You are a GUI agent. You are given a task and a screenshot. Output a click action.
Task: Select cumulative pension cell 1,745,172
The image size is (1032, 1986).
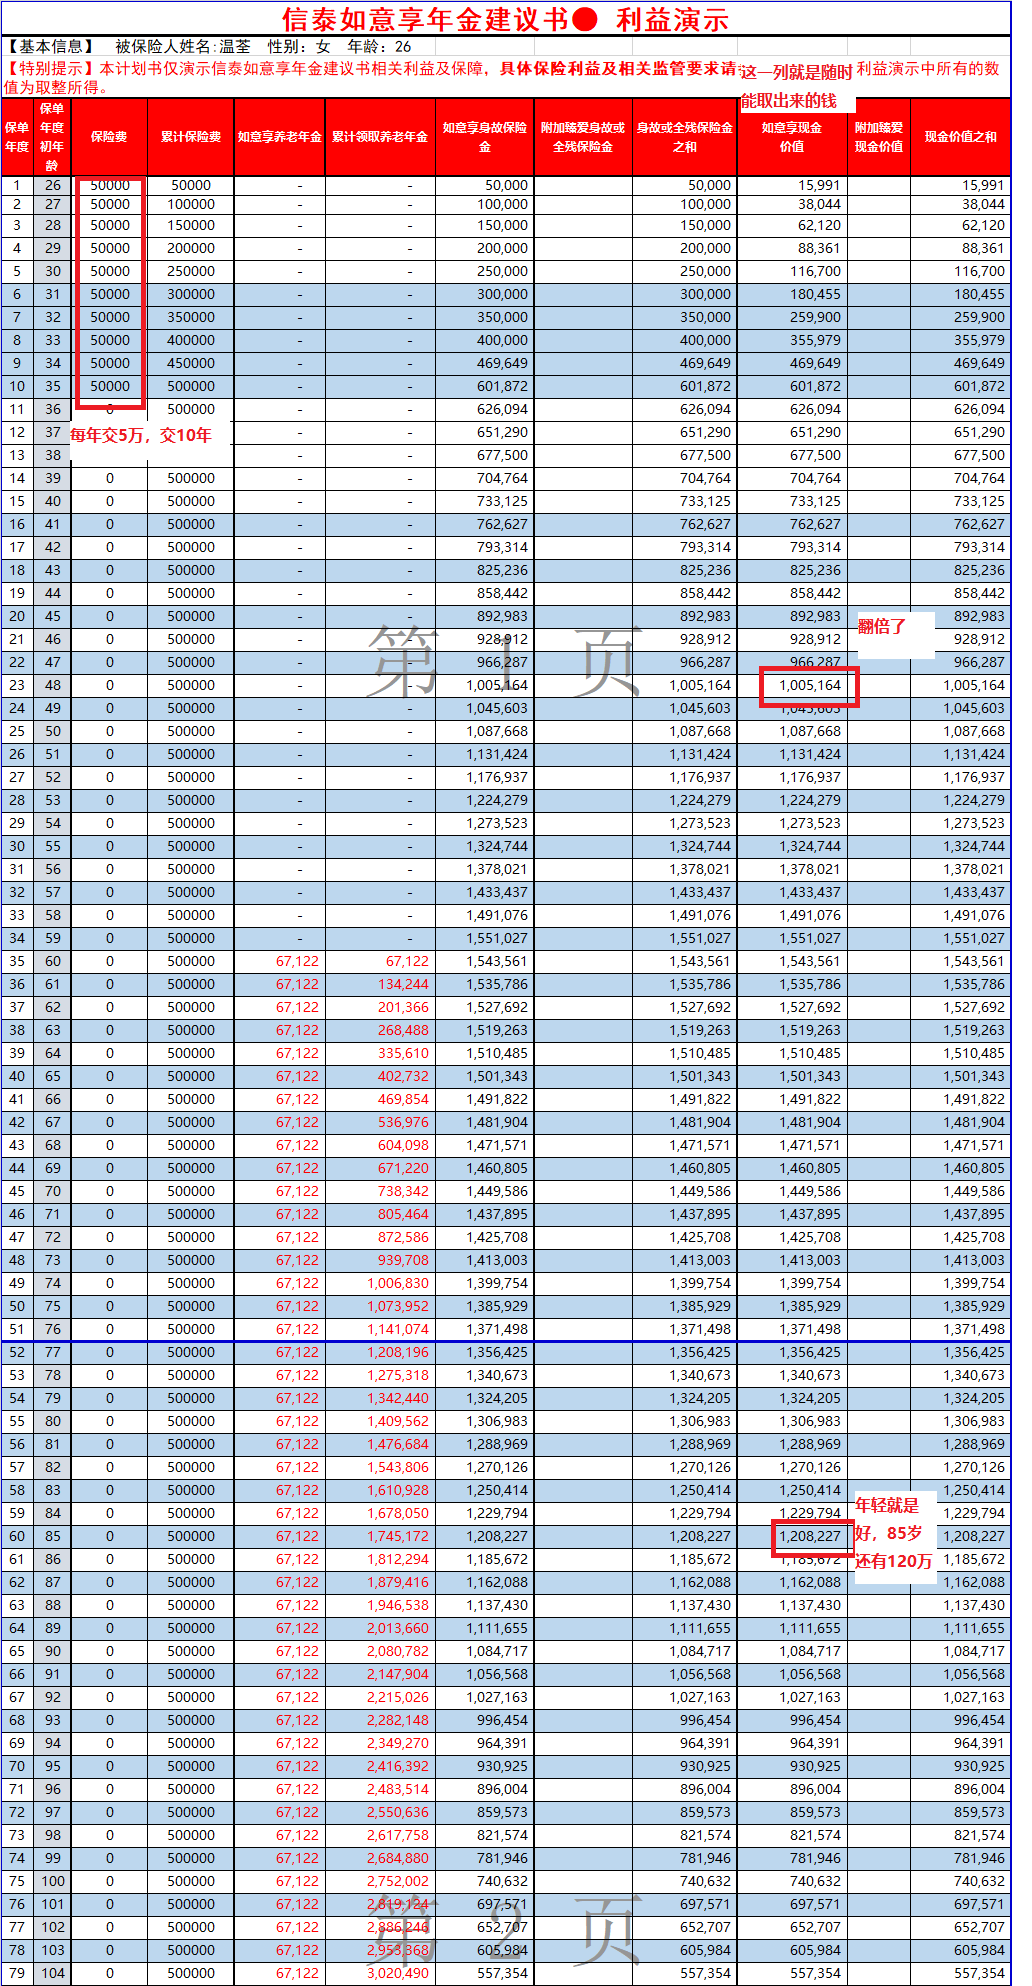point(380,1536)
